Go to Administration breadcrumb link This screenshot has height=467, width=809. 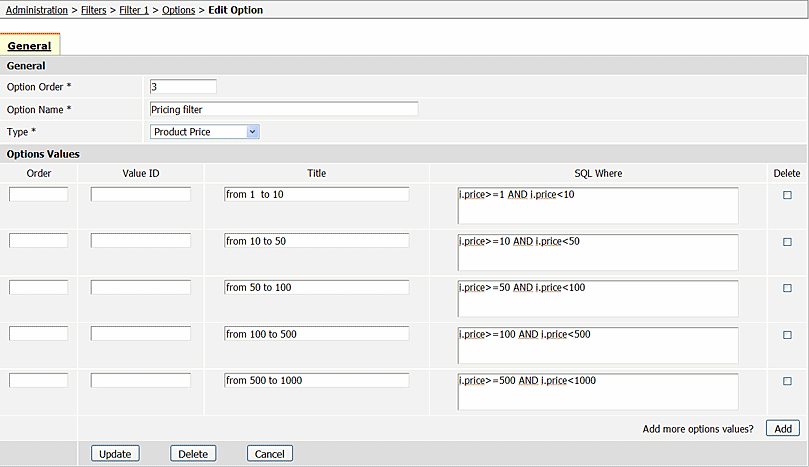coord(37,10)
